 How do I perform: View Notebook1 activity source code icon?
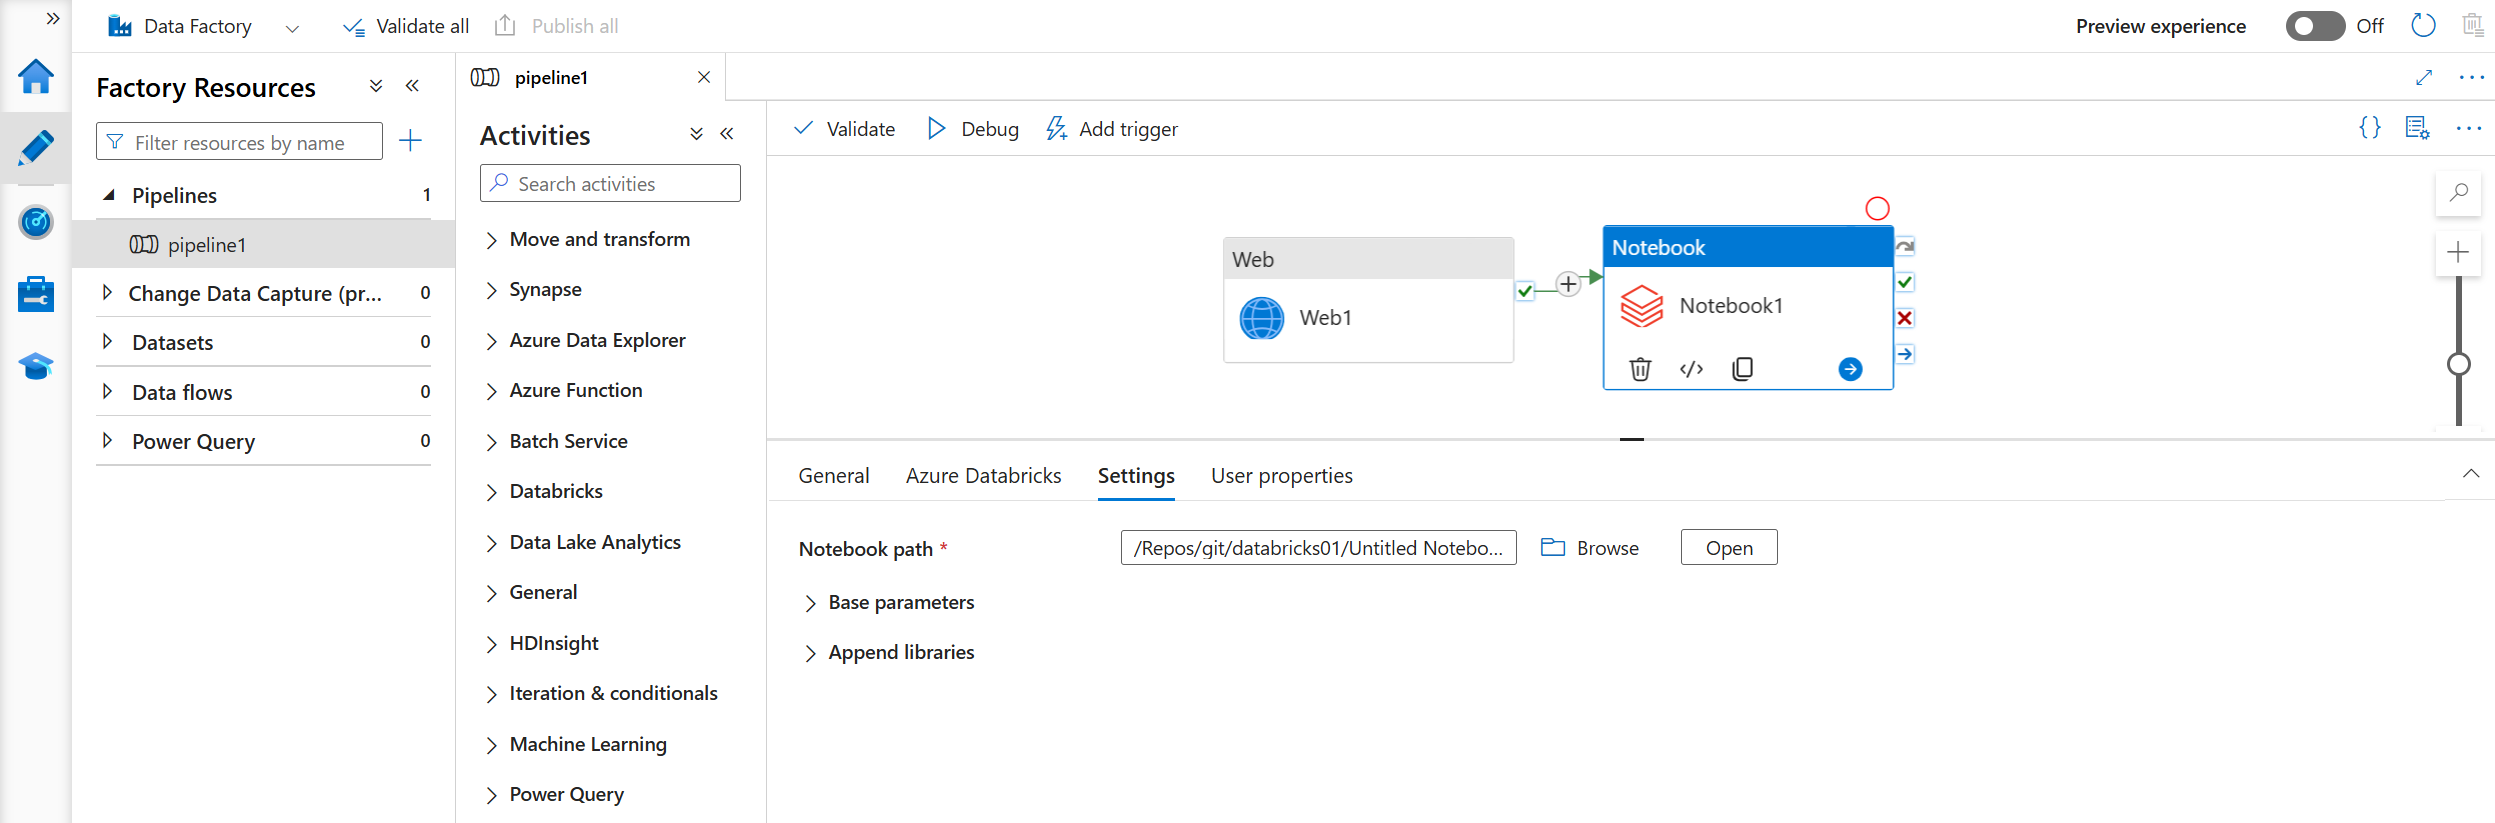point(1692,369)
